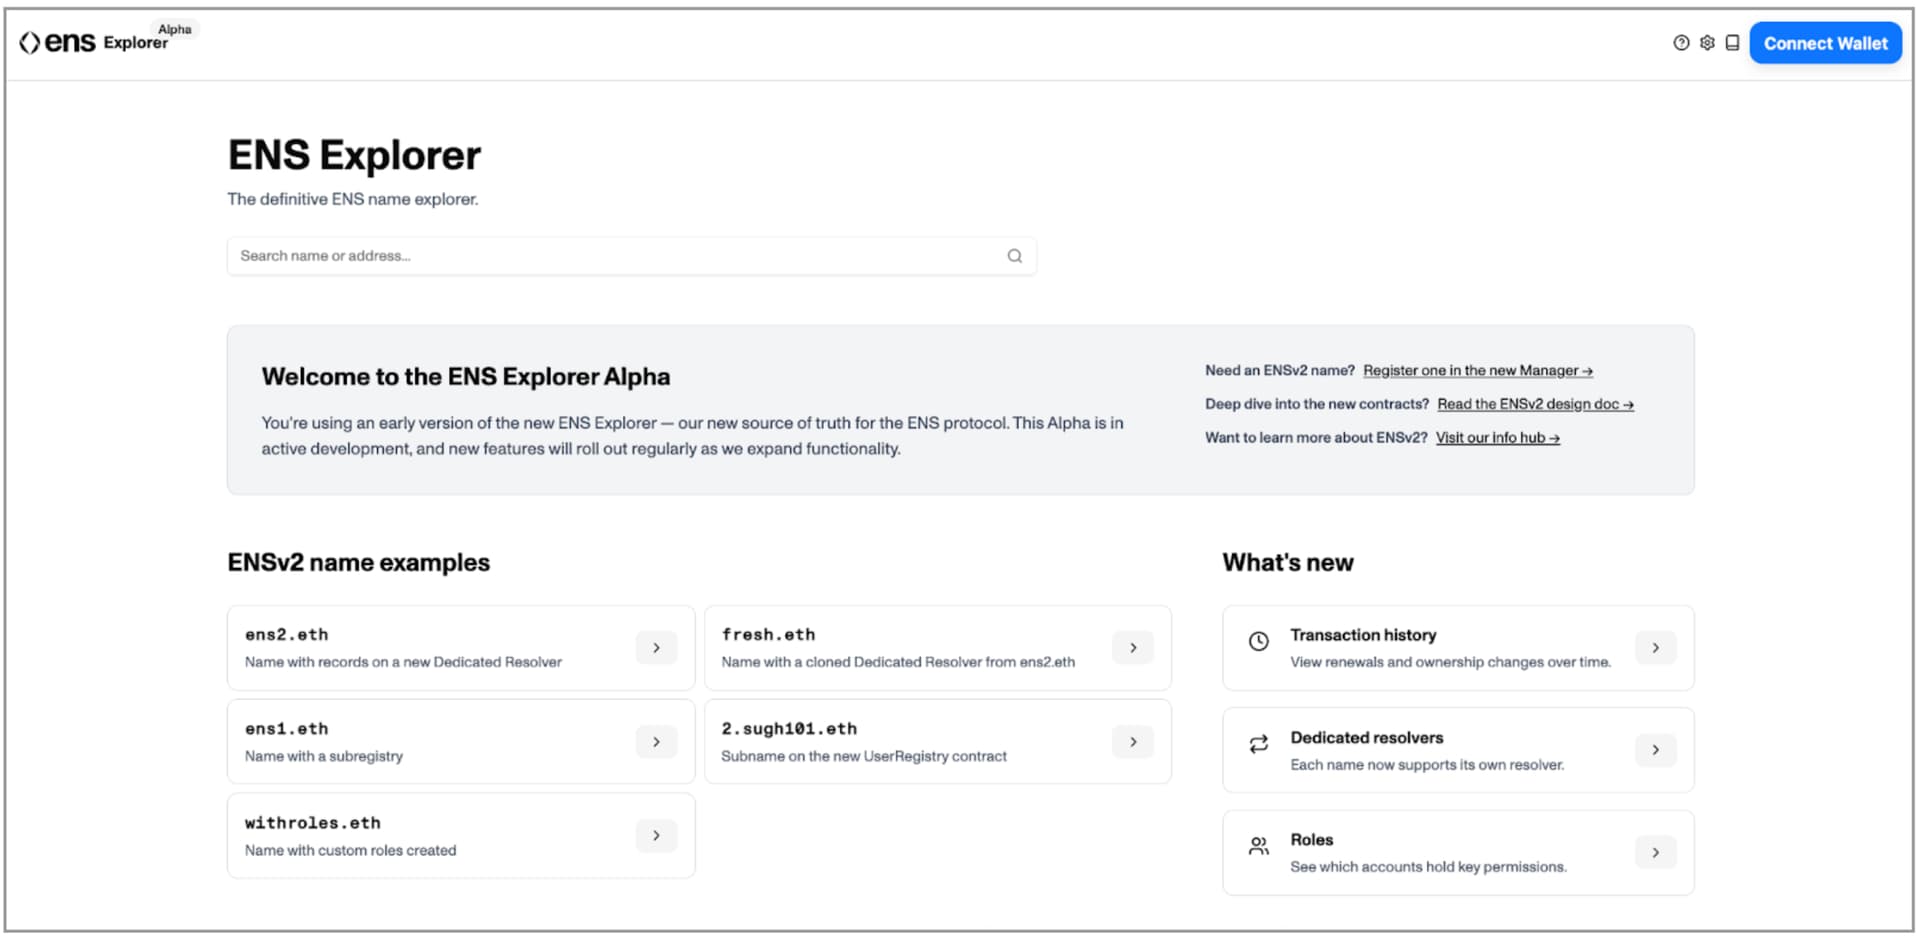
Task: Expand withroles.eth with its chevron arrow
Action: tap(656, 836)
